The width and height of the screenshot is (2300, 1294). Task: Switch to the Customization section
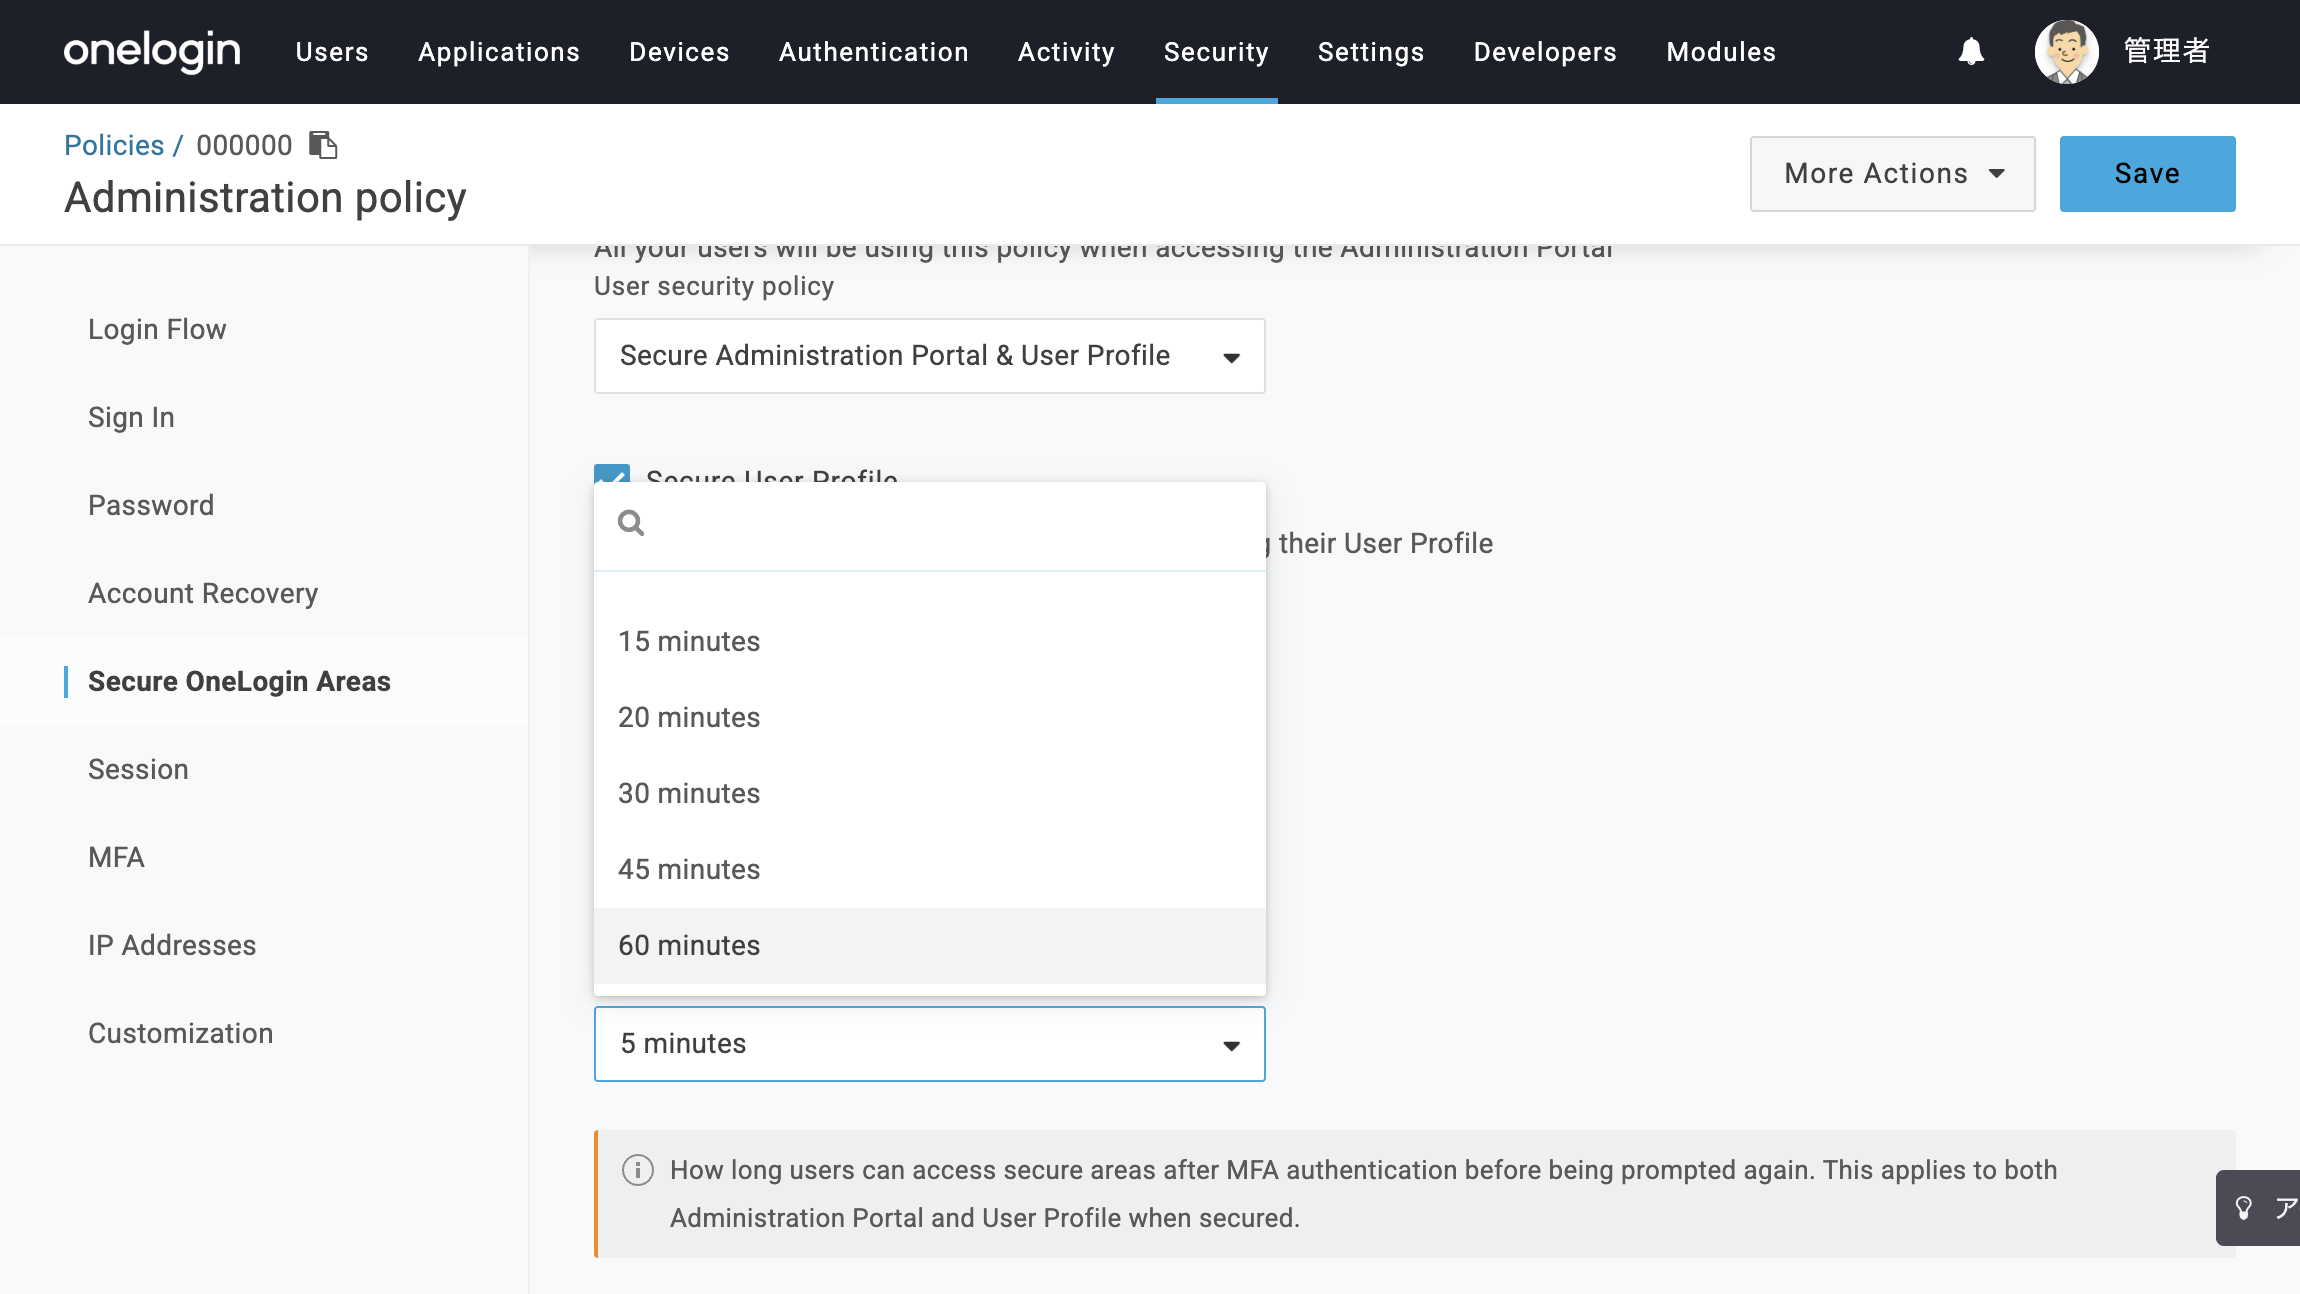pyautogui.click(x=181, y=1034)
